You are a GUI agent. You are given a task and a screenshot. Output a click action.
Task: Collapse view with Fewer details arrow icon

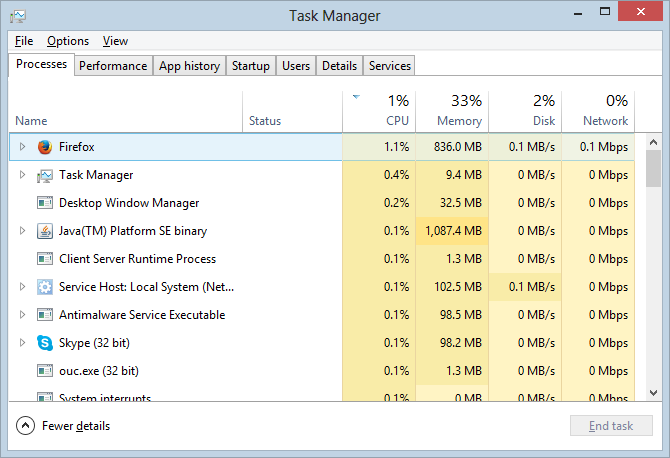tap(25, 426)
